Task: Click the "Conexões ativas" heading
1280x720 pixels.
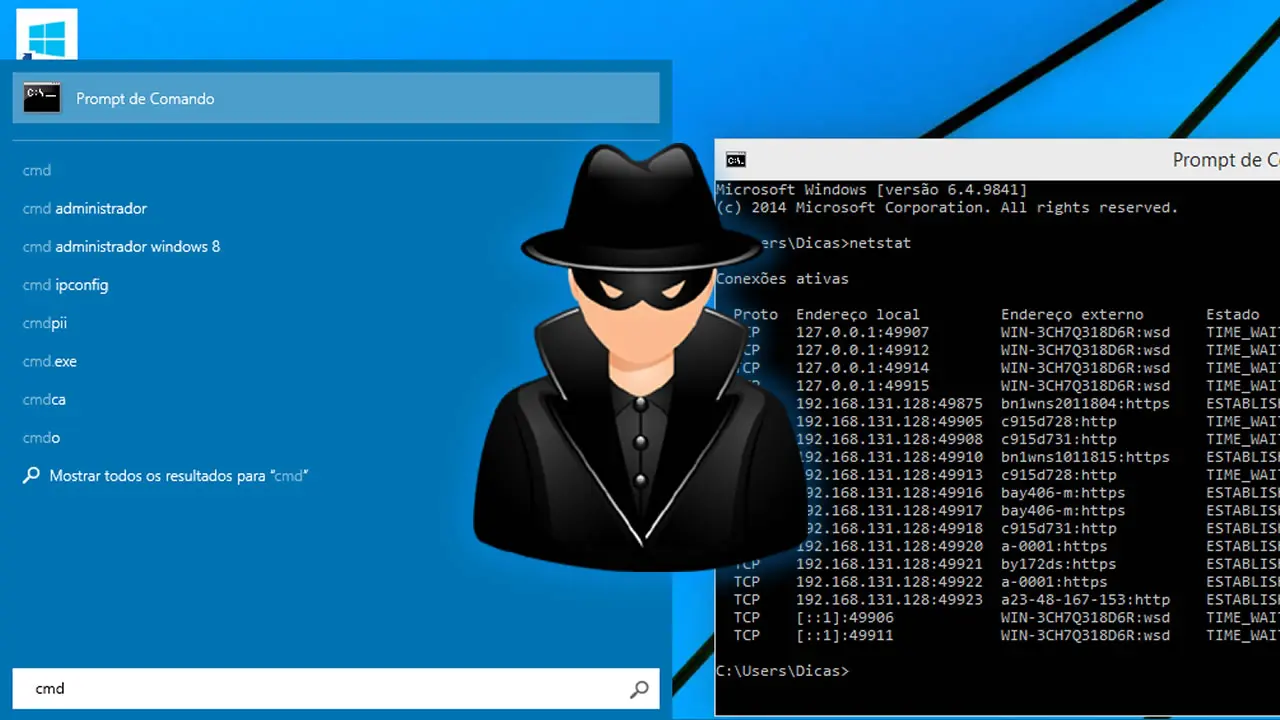Action: (782, 279)
